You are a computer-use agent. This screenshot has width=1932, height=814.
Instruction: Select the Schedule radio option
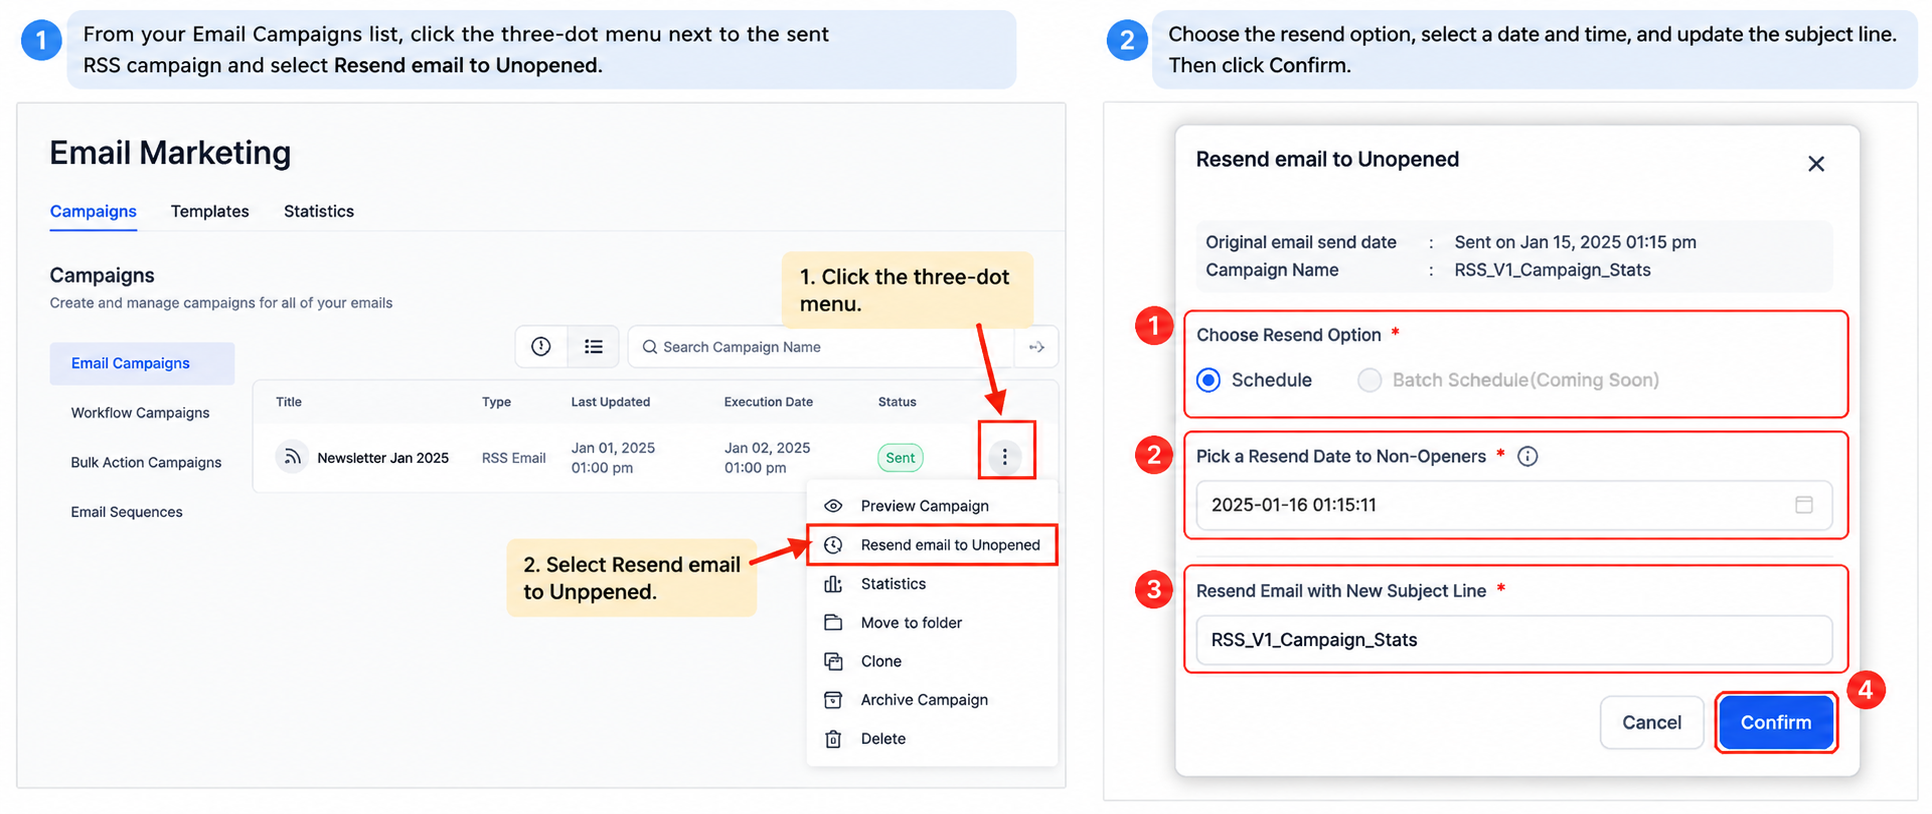tap(1208, 380)
